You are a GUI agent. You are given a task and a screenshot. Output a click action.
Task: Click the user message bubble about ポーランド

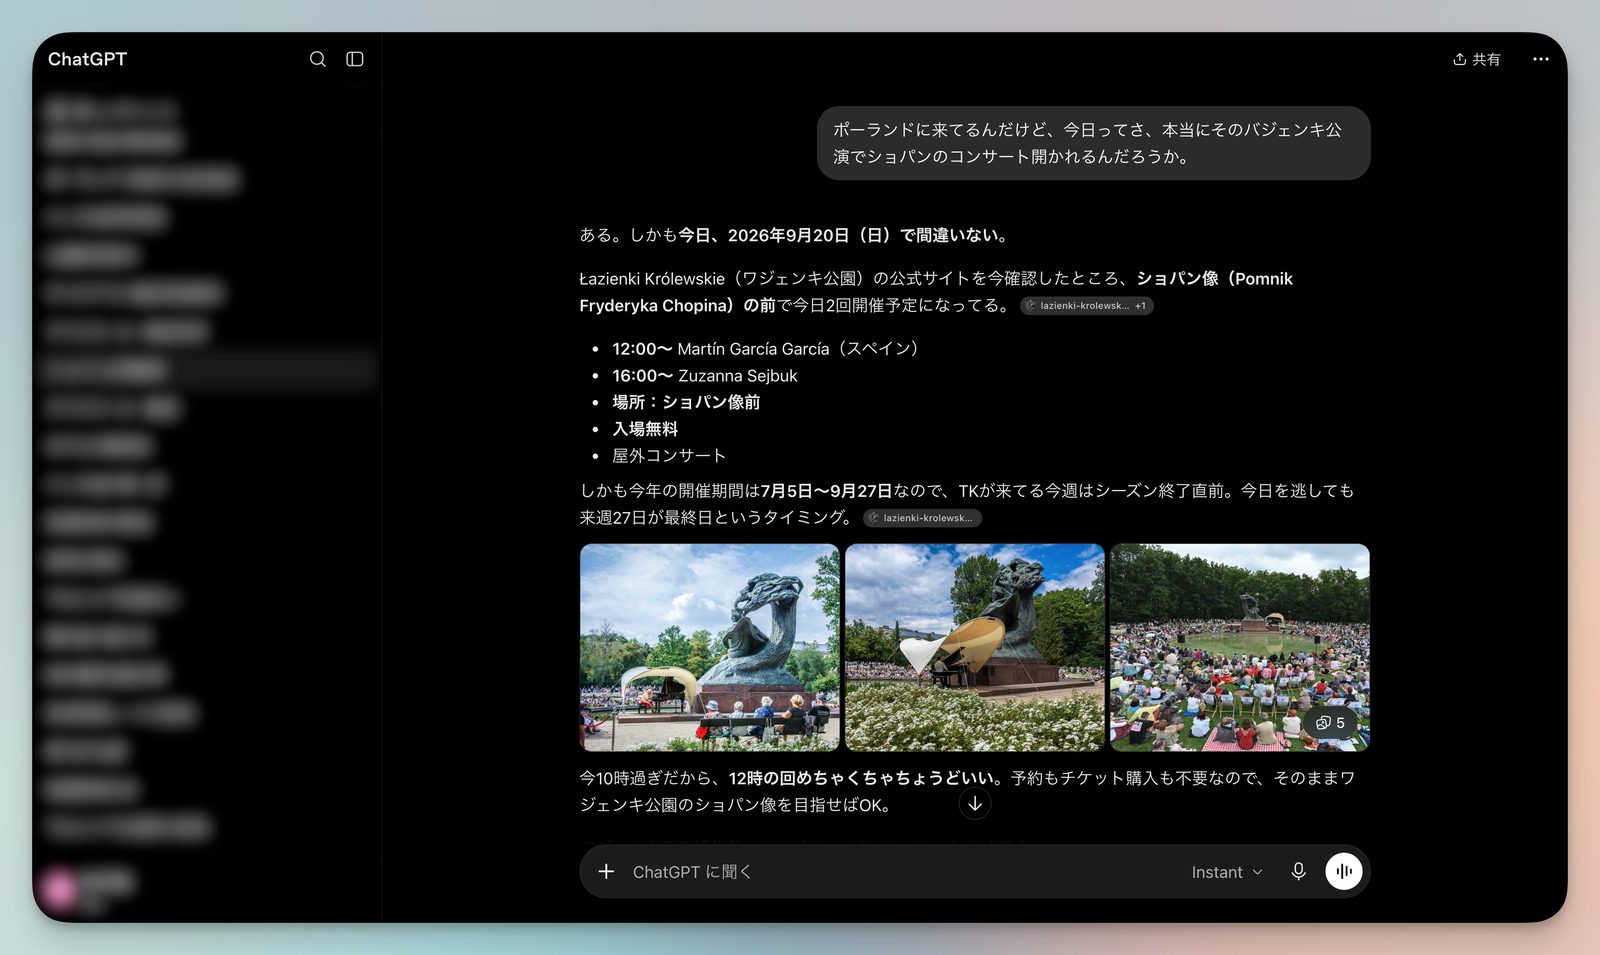(x=1094, y=143)
